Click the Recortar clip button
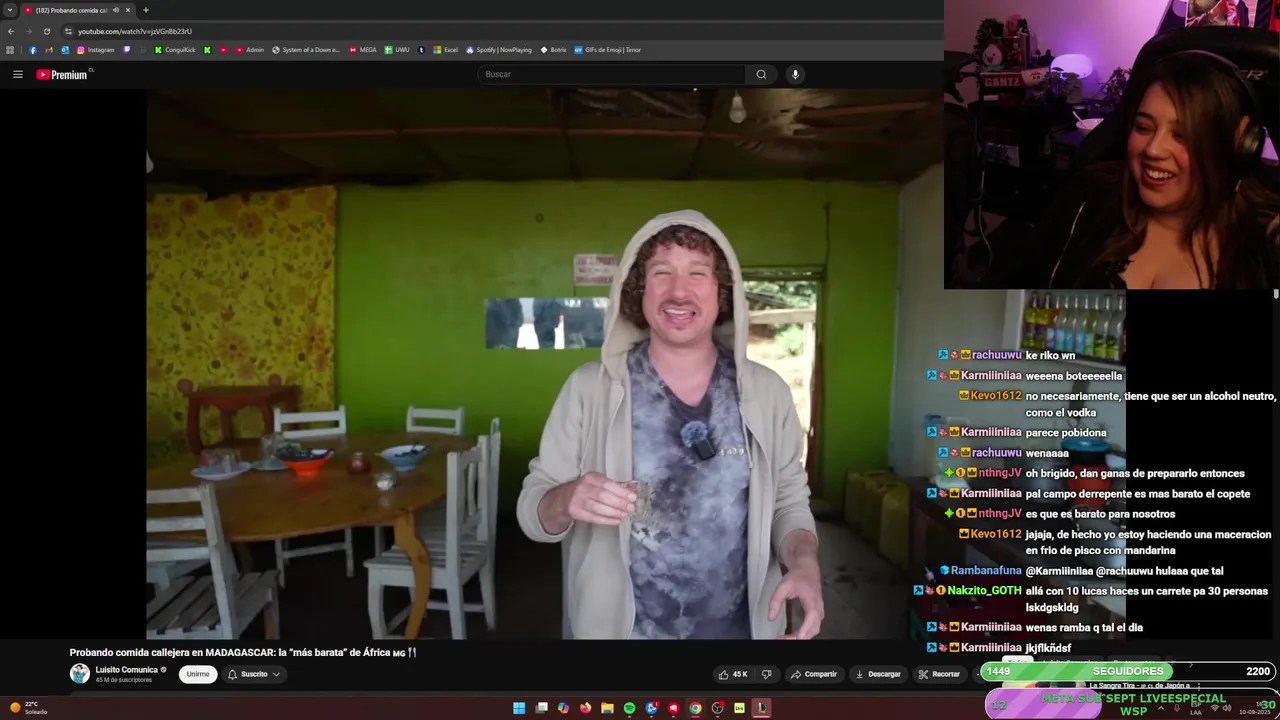This screenshot has width=1280, height=720. (939, 674)
